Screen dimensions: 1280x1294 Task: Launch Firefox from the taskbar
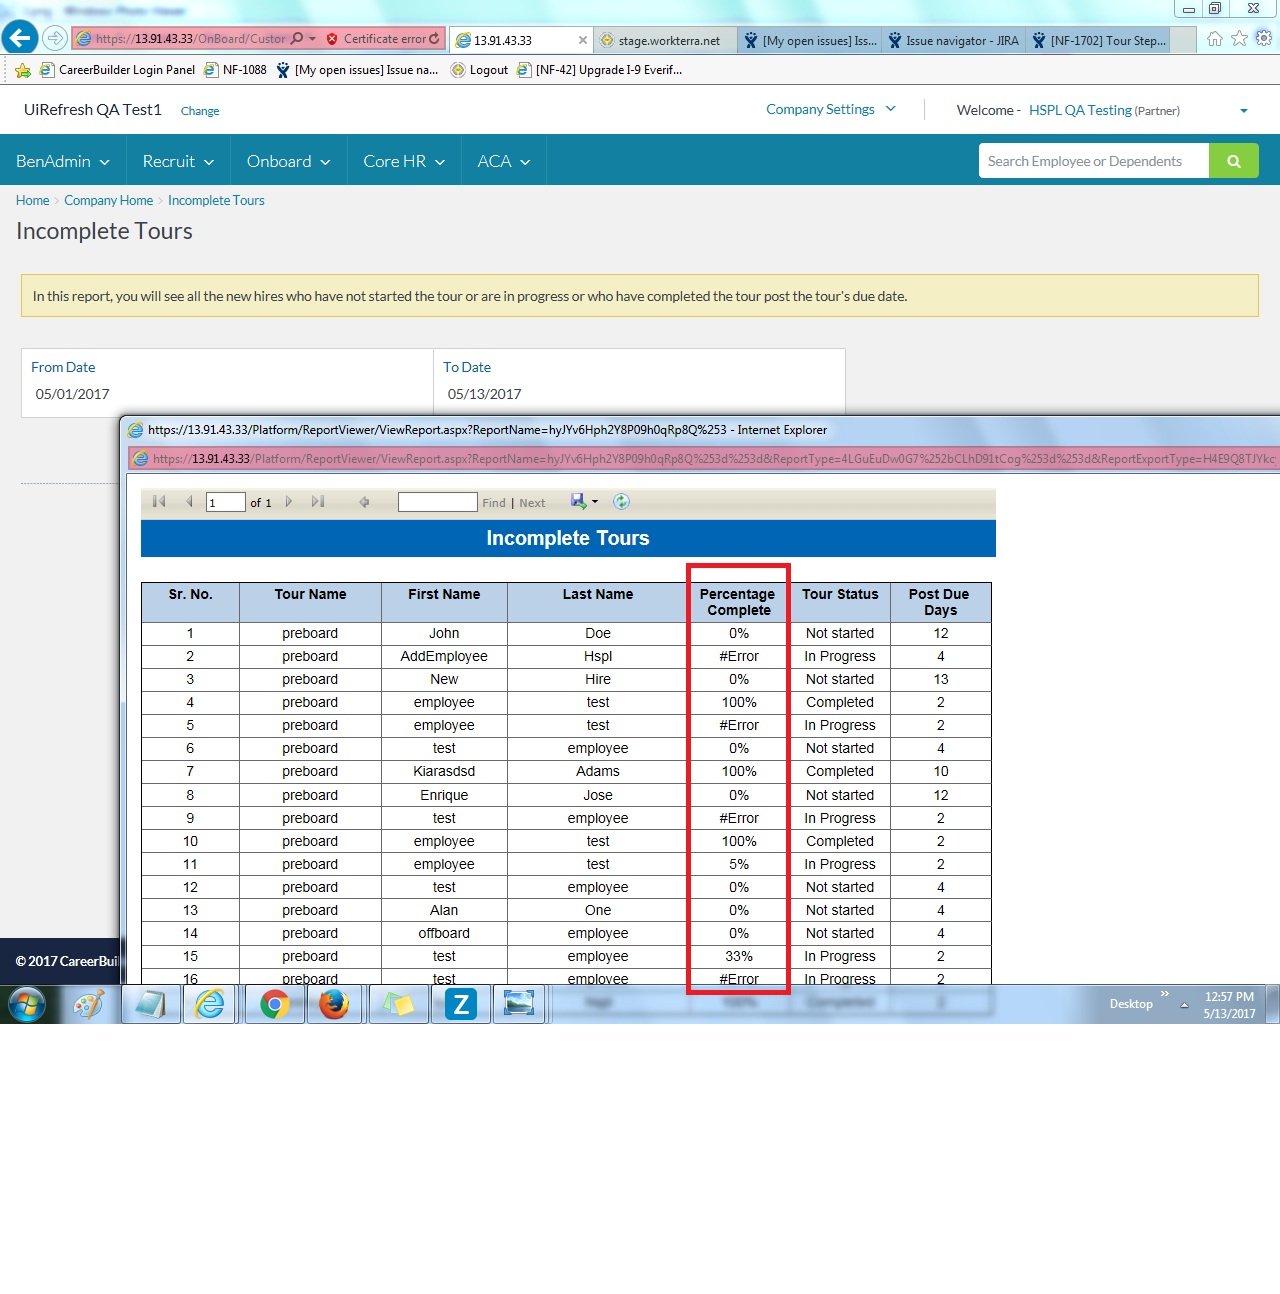(x=334, y=1004)
